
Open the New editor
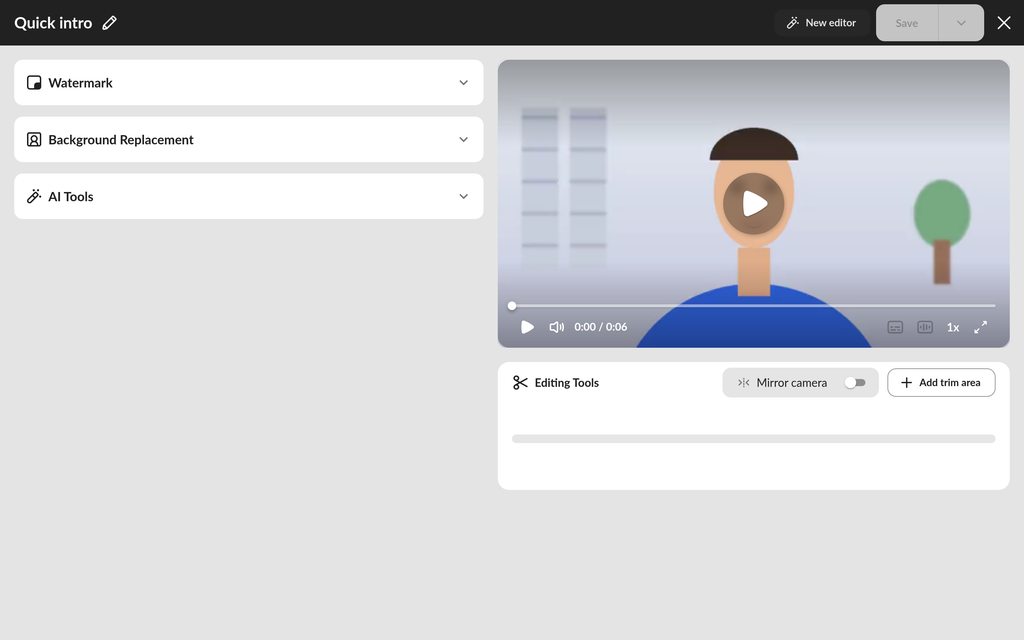pyautogui.click(x=821, y=23)
